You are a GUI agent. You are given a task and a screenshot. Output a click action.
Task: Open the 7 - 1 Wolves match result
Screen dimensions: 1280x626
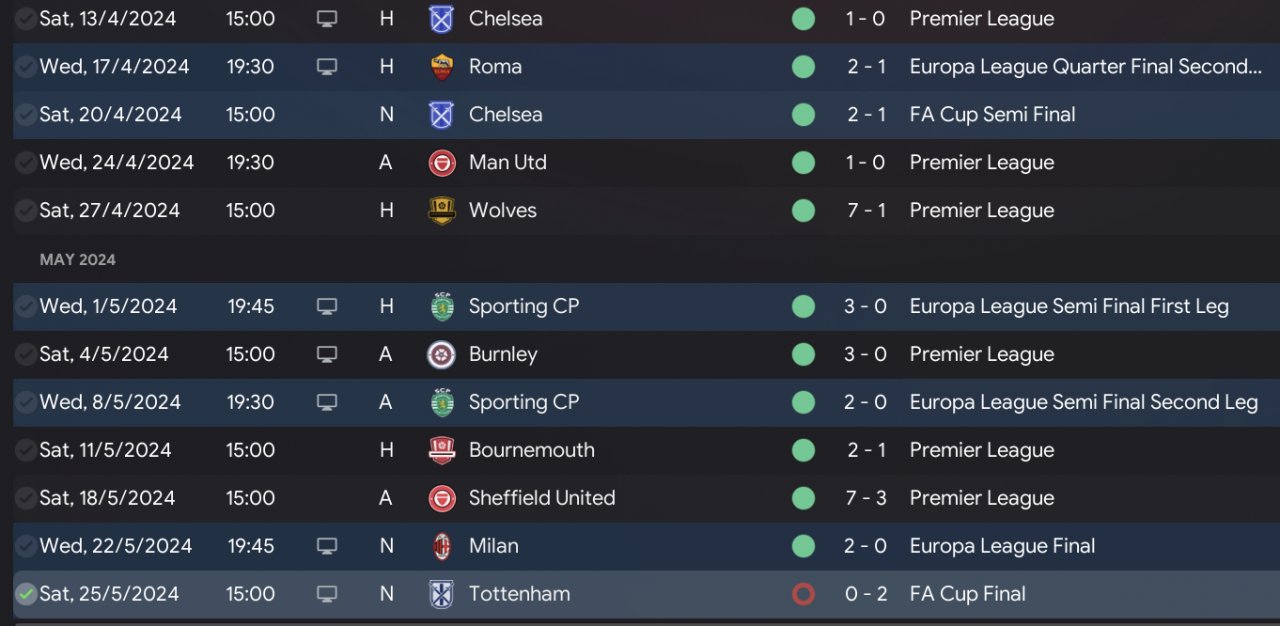(866, 211)
